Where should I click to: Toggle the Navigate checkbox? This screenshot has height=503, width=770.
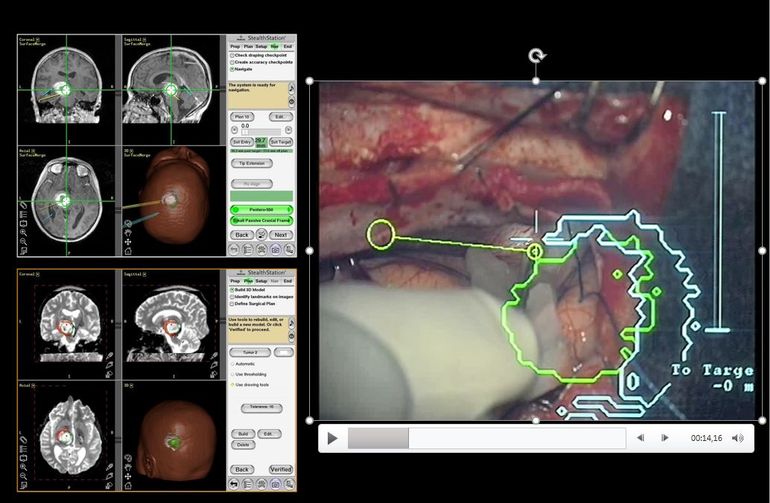click(x=233, y=69)
